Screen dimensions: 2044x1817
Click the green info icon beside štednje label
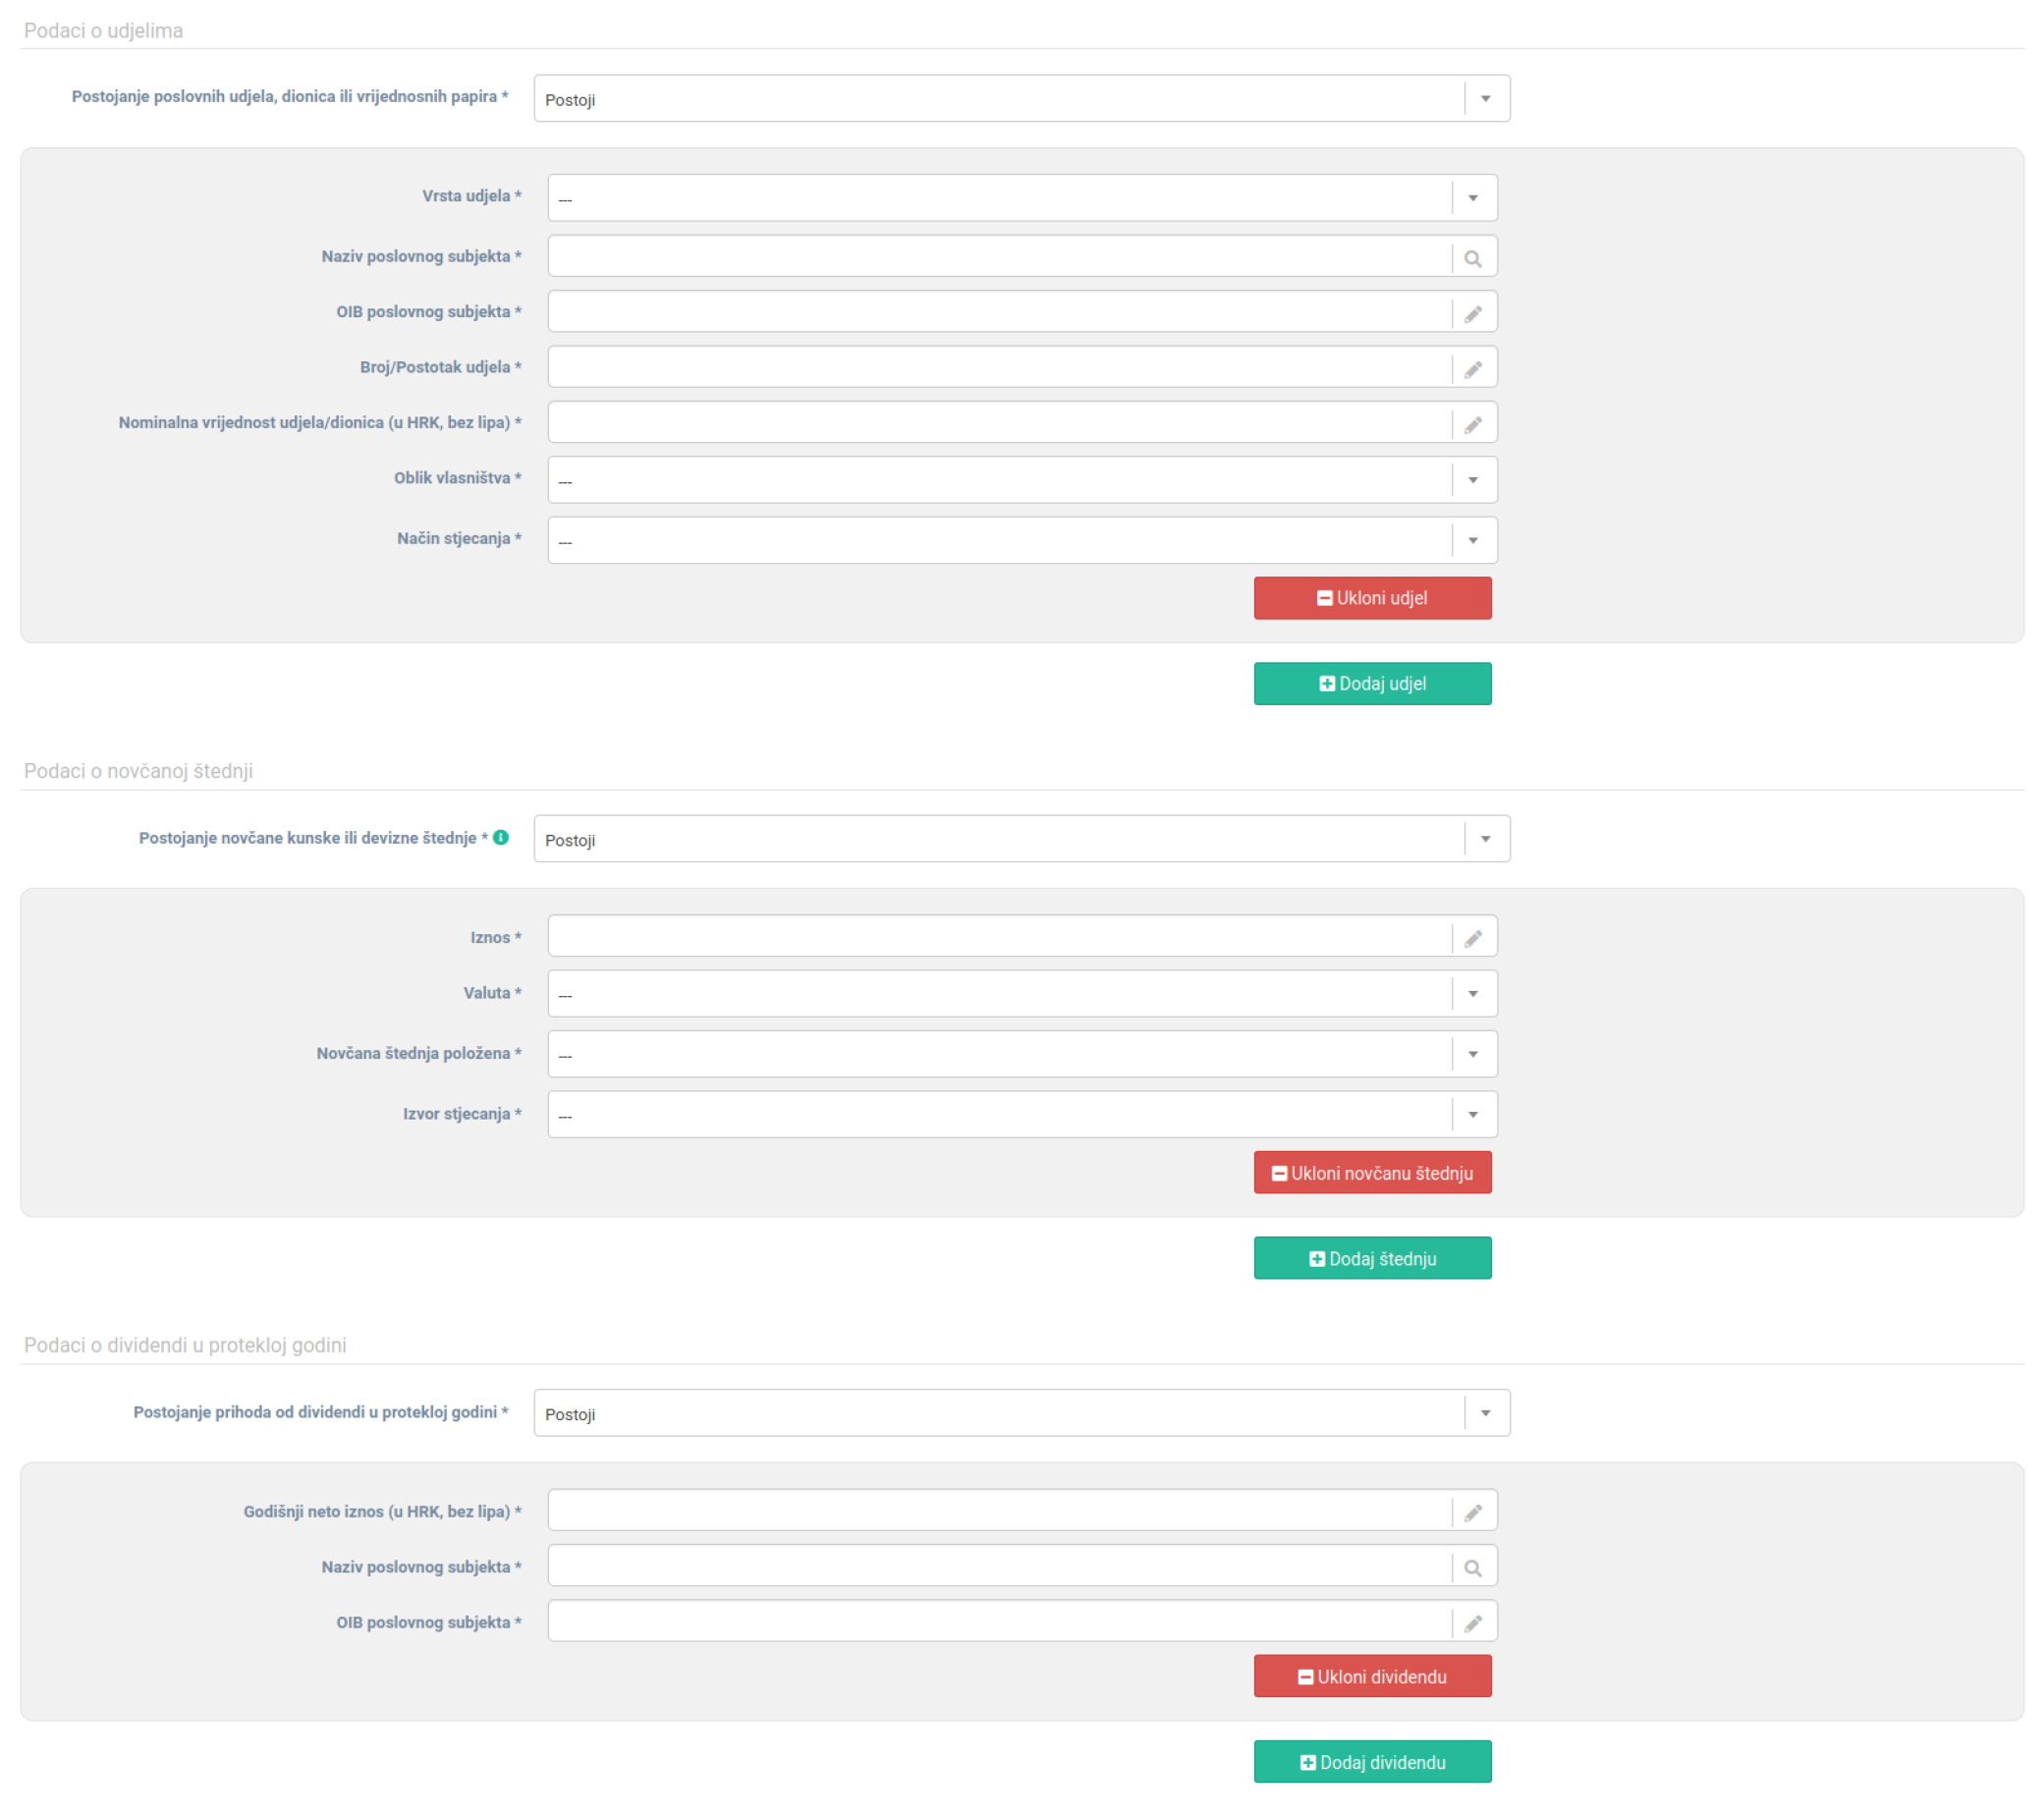point(501,837)
